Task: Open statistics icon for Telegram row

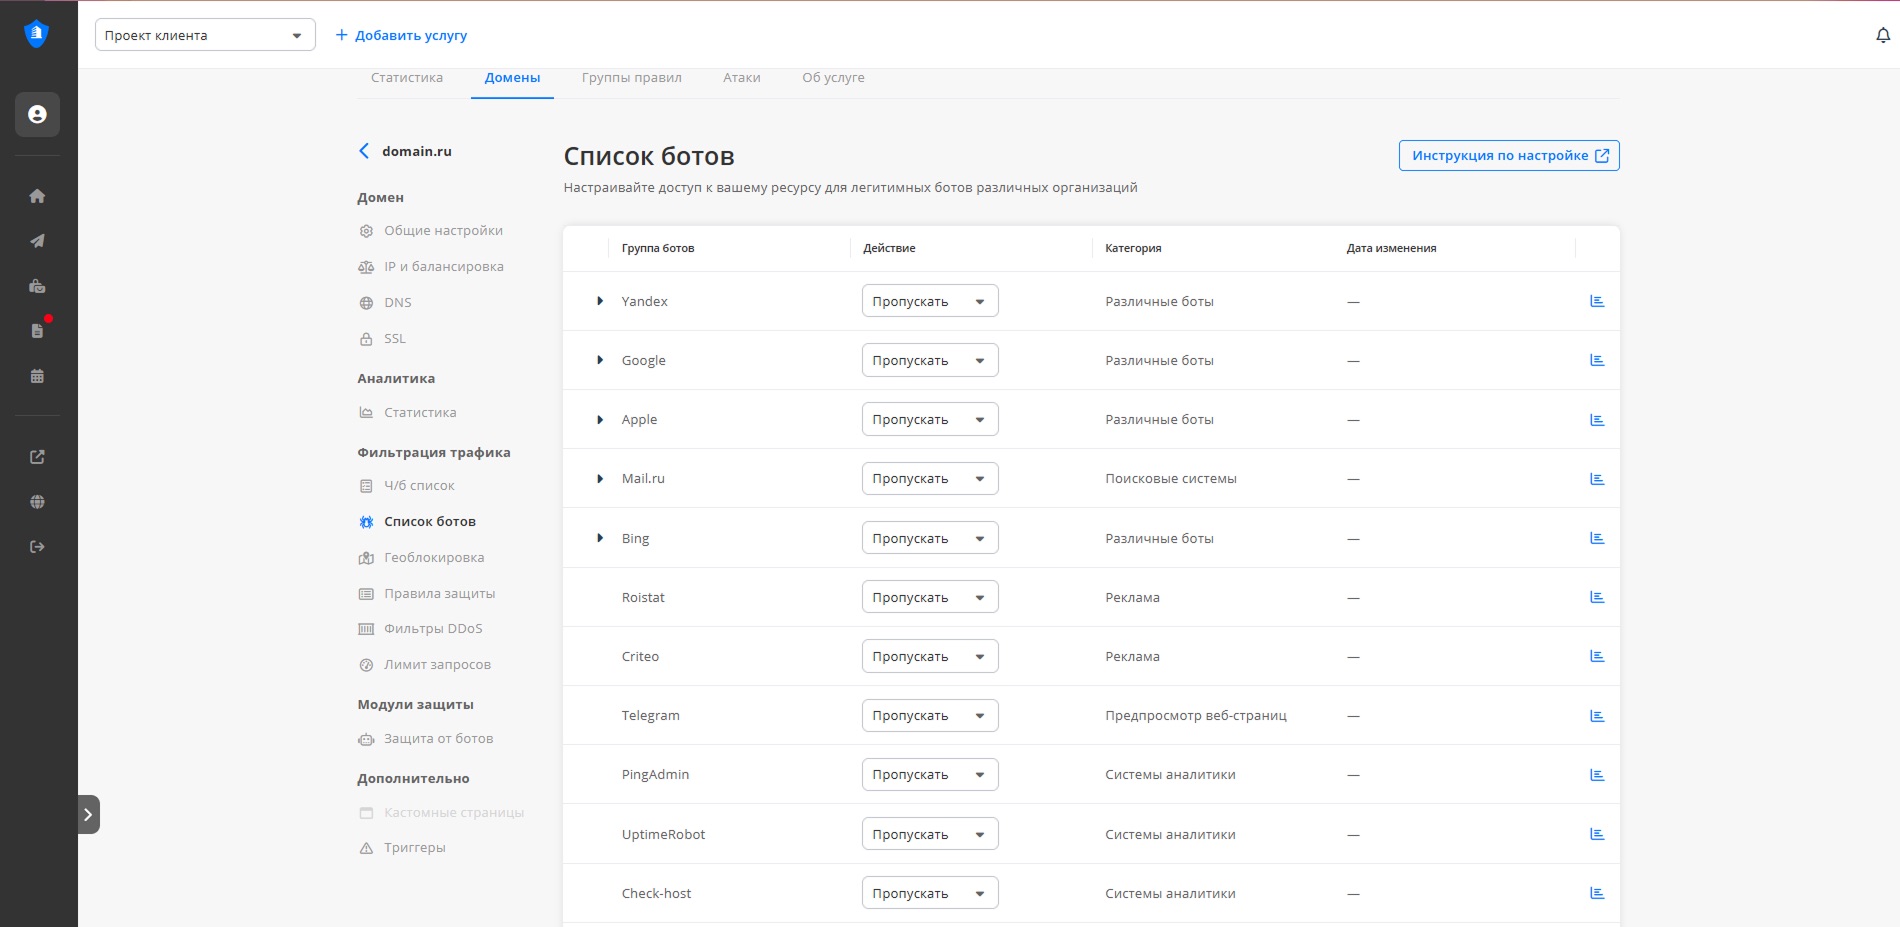Action: pyautogui.click(x=1597, y=716)
